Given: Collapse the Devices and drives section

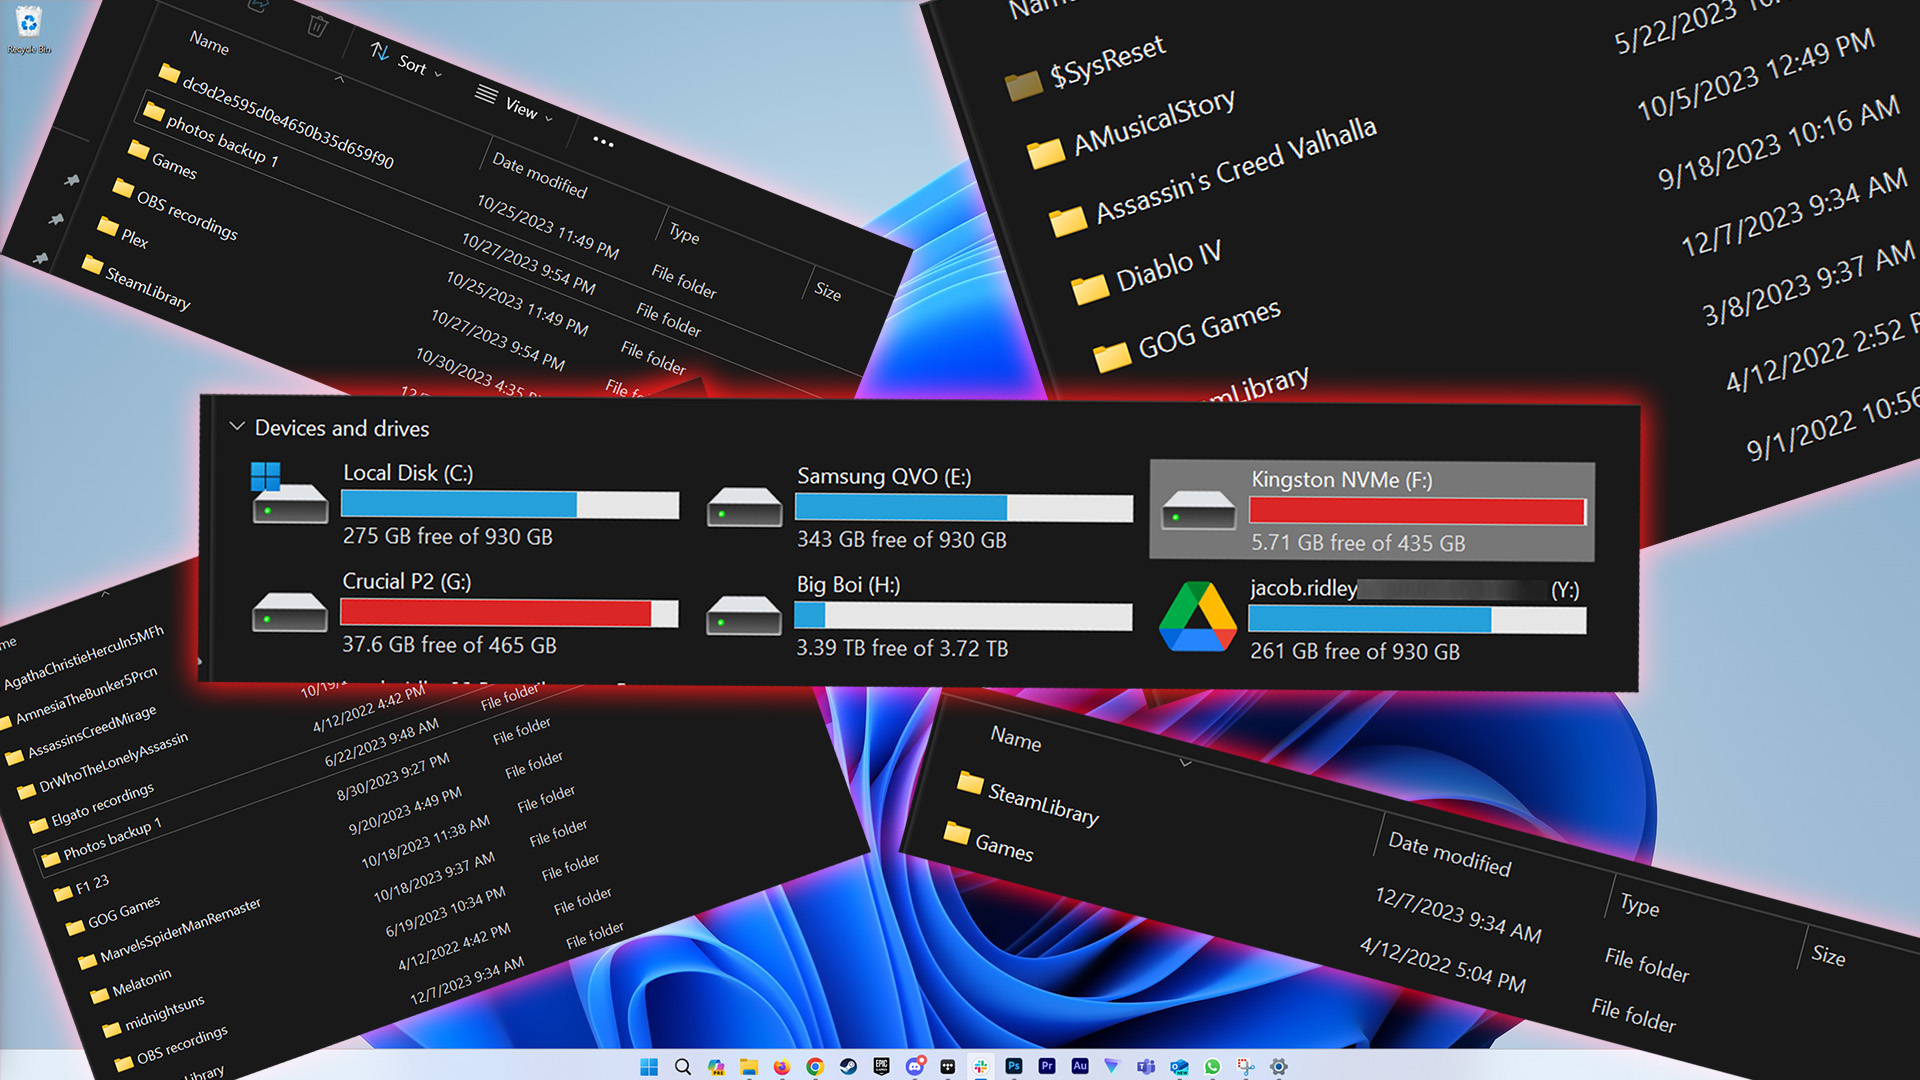Looking at the screenshot, I should pyautogui.click(x=238, y=427).
